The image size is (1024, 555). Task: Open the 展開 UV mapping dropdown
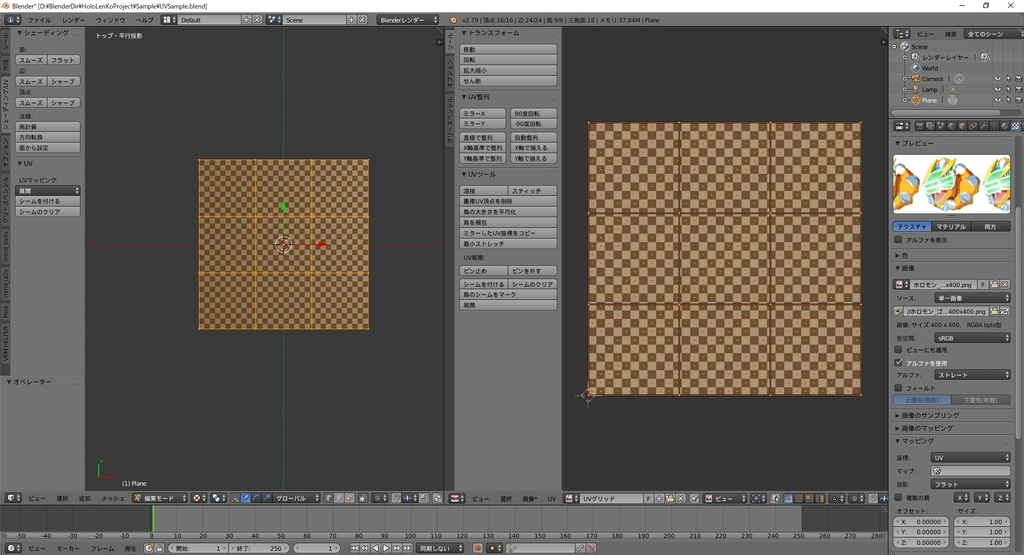(48, 191)
